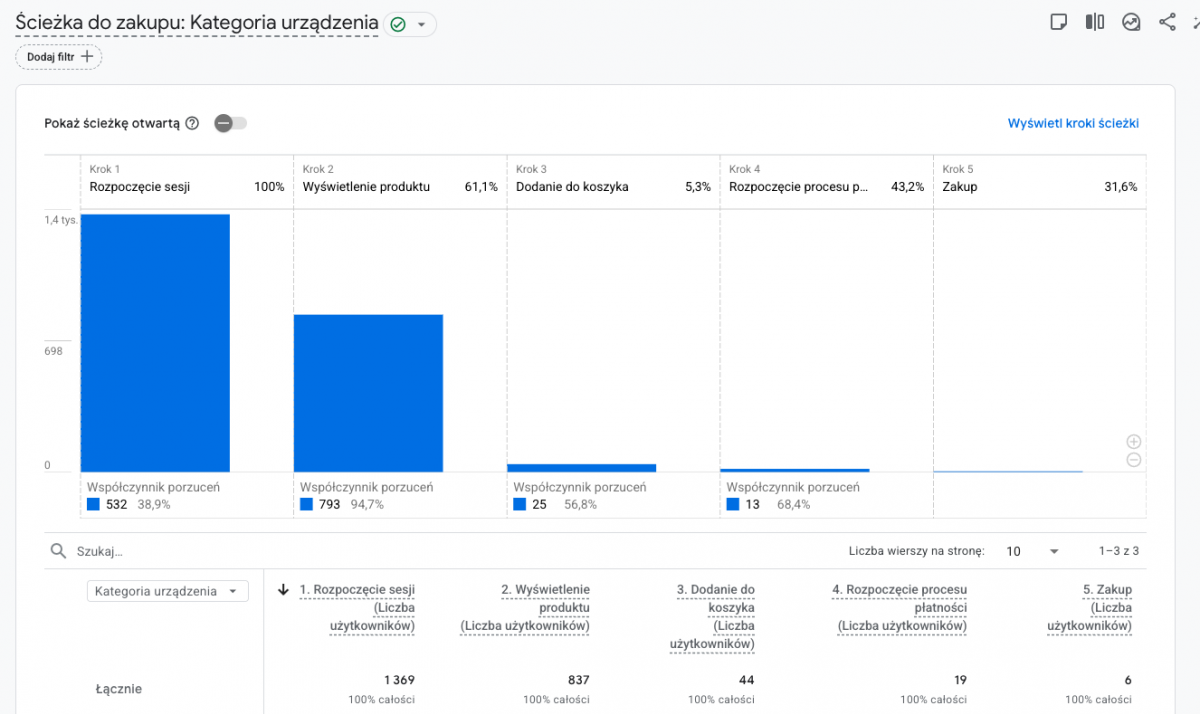Open the Insights trend icon
Image resolution: width=1200 pixels, height=714 pixels.
tap(1131, 22)
